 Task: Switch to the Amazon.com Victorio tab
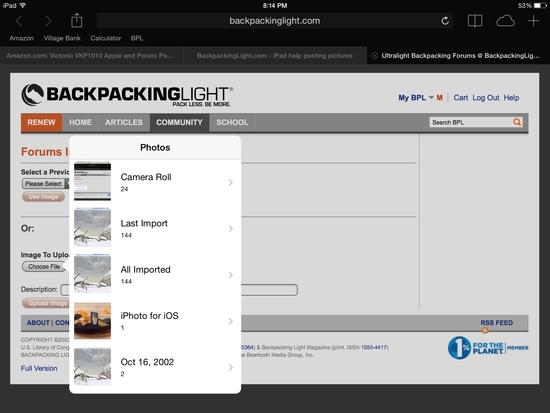[90, 55]
